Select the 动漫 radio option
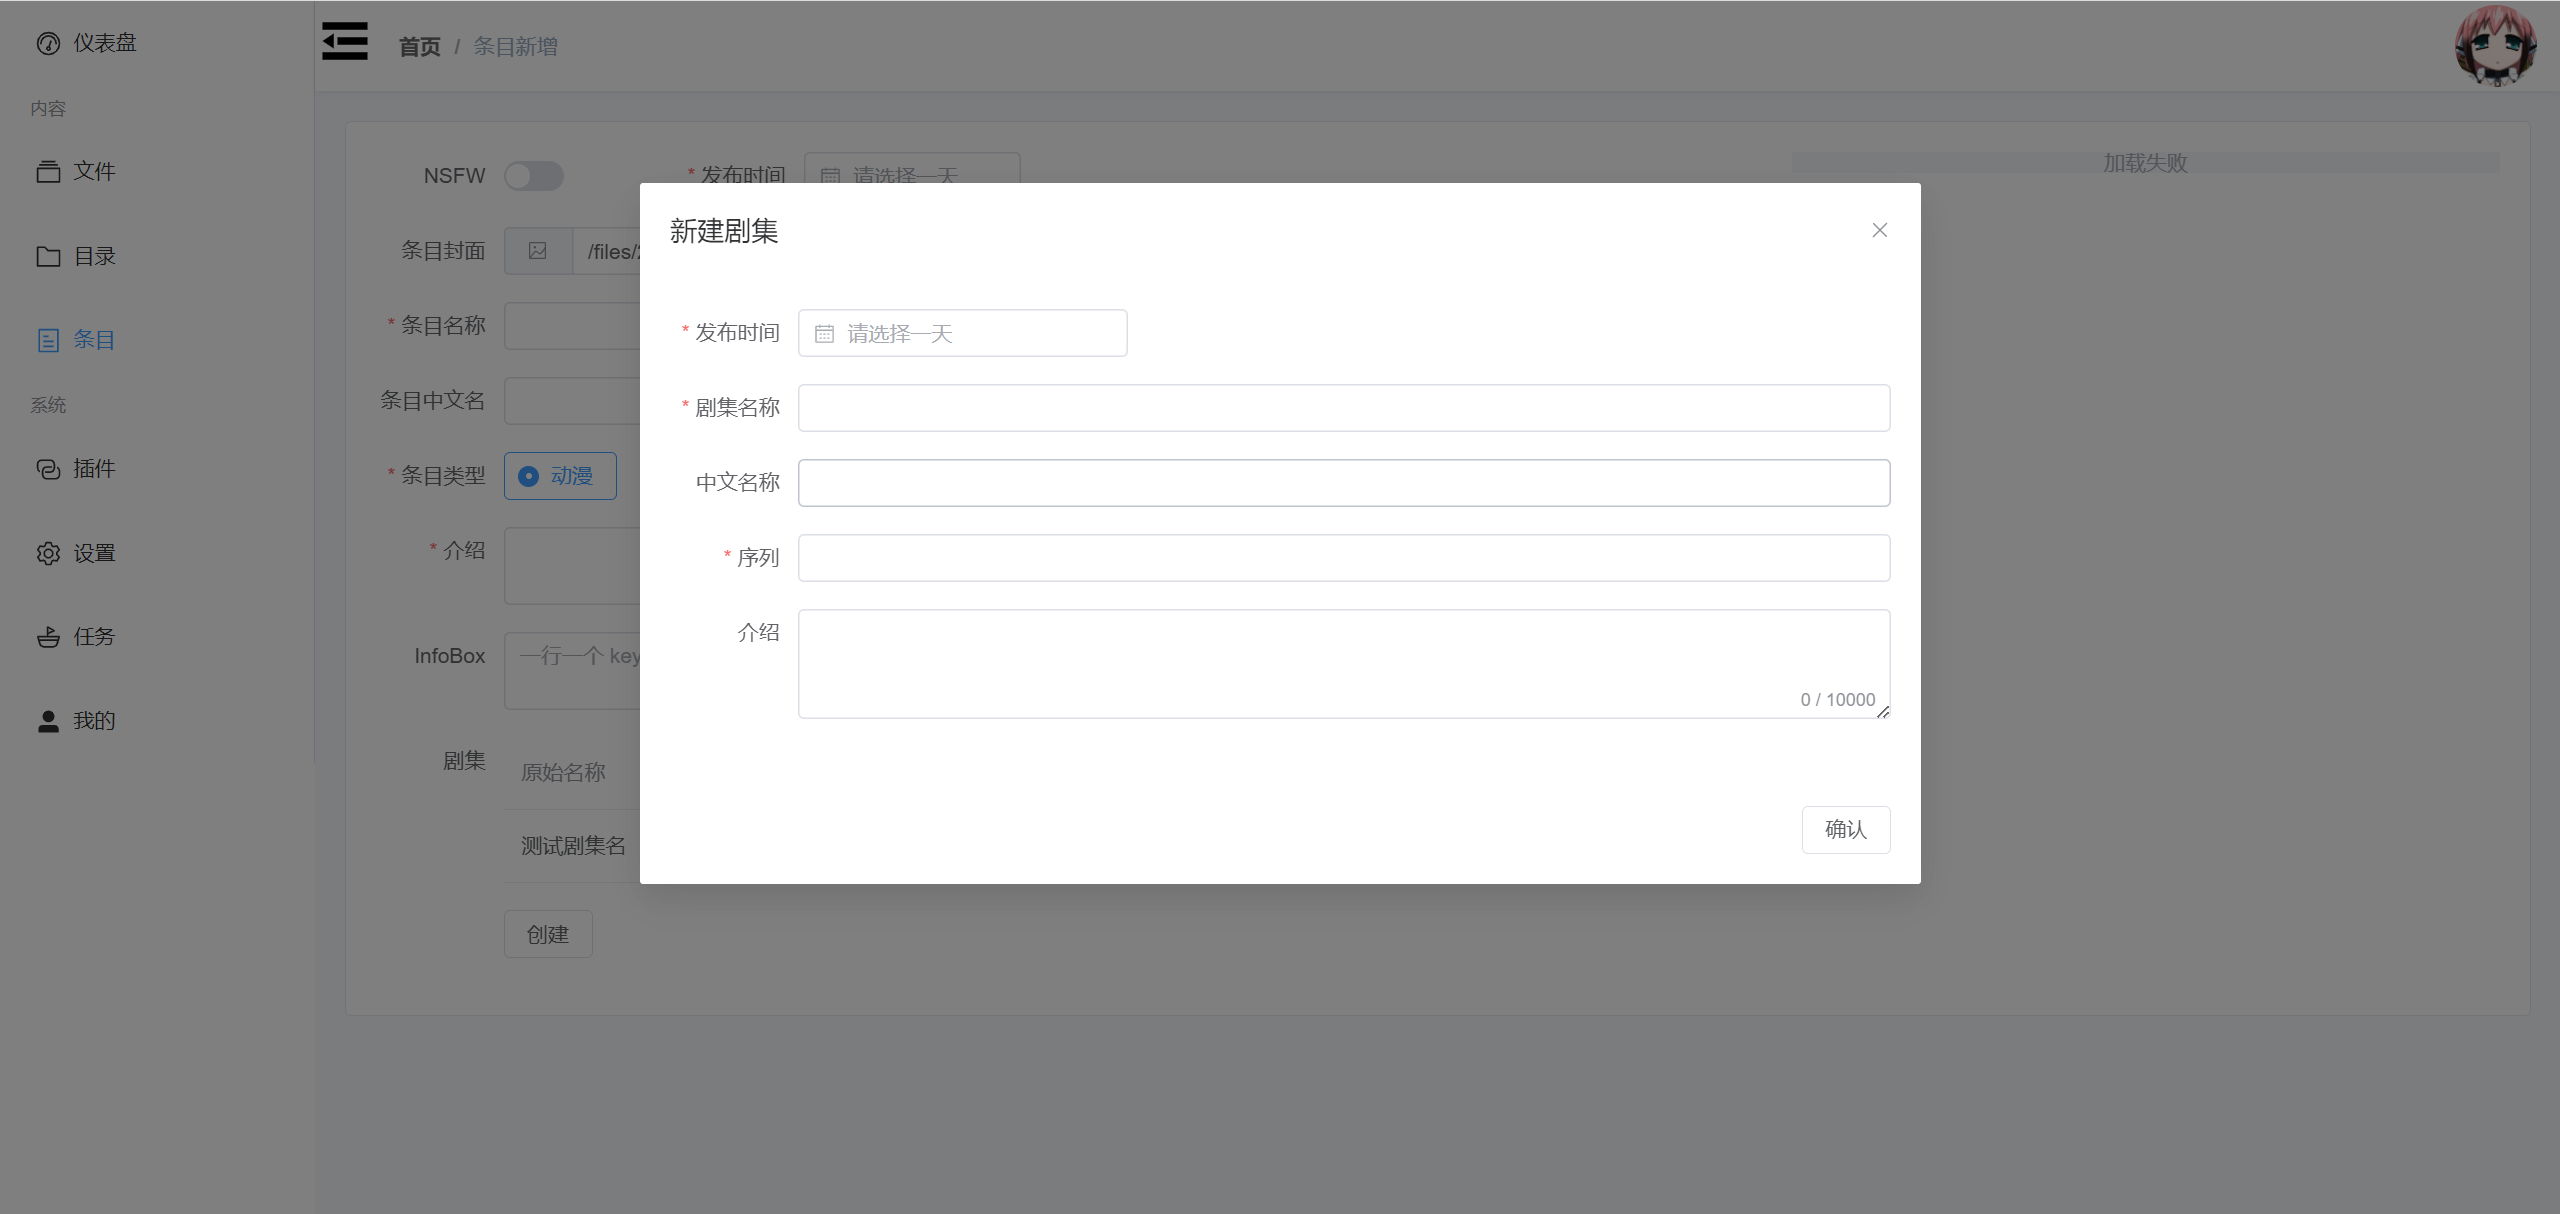This screenshot has height=1214, width=2560. tap(560, 476)
